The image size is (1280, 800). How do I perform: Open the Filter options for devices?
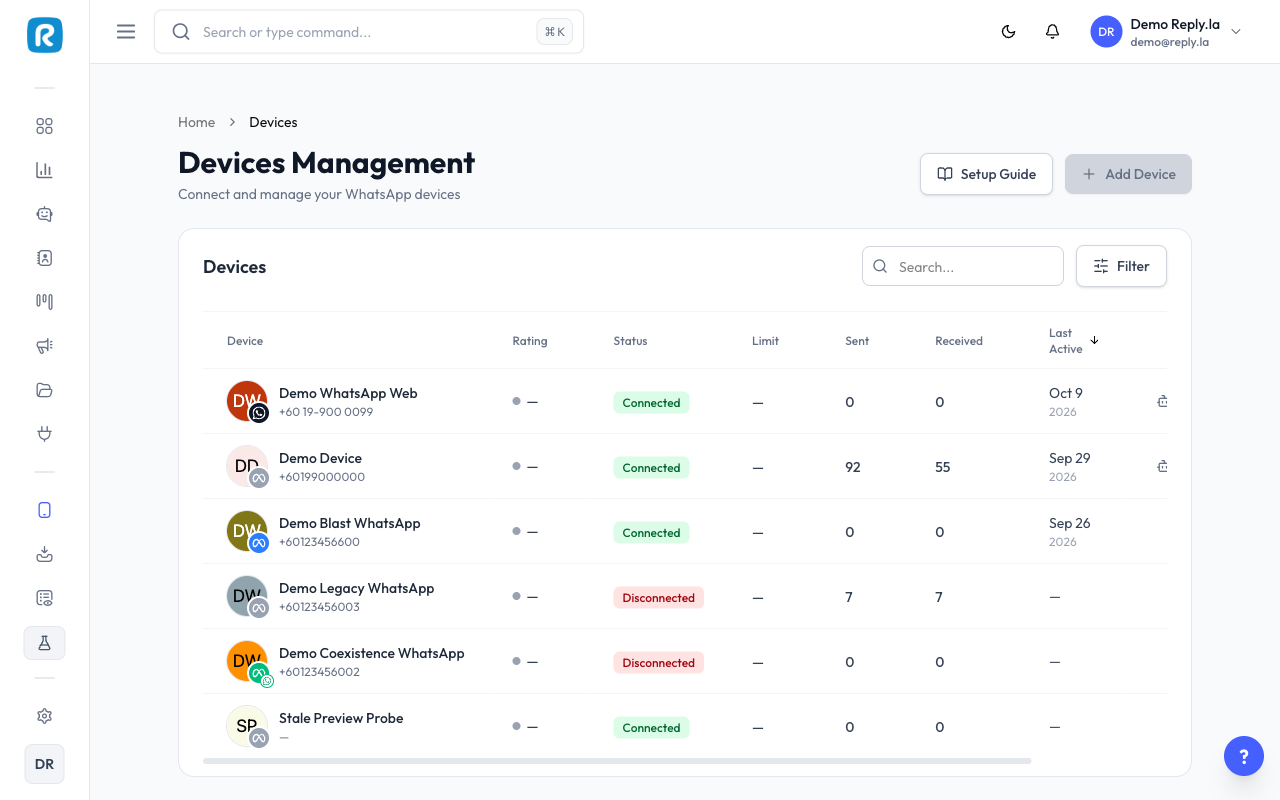1121,266
